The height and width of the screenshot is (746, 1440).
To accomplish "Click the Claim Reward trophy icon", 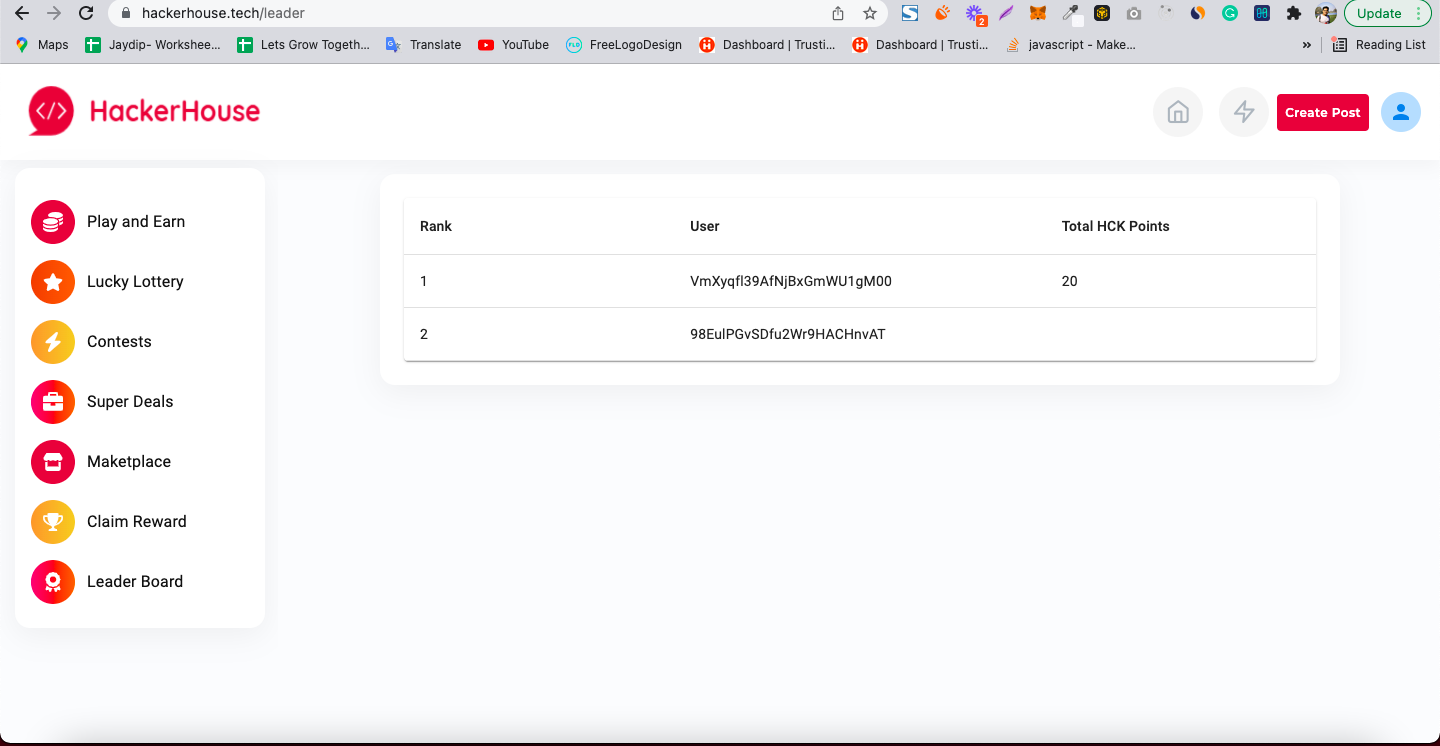I will point(52,521).
